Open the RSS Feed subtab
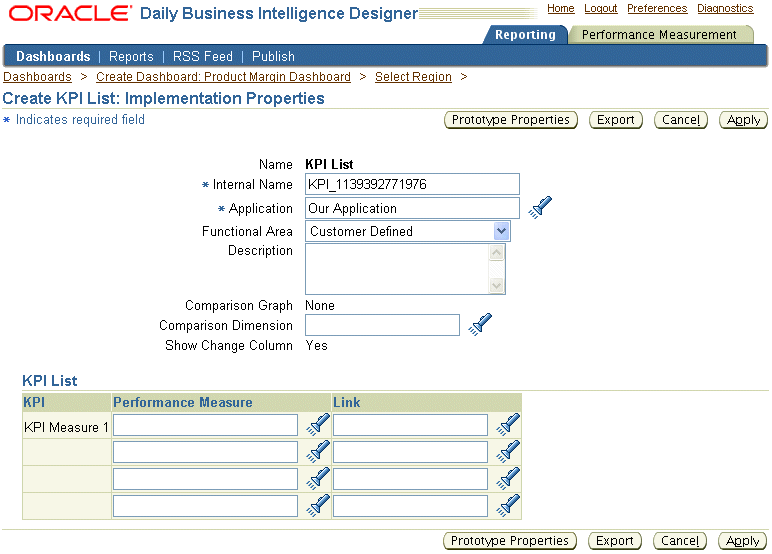 click(202, 56)
